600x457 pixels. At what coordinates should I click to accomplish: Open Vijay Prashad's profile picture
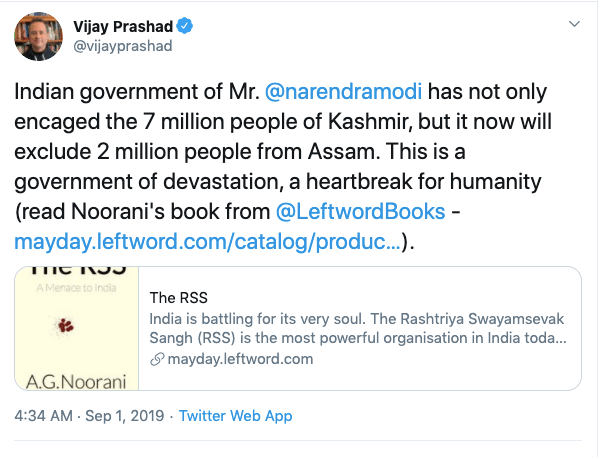pyautogui.click(x=36, y=37)
